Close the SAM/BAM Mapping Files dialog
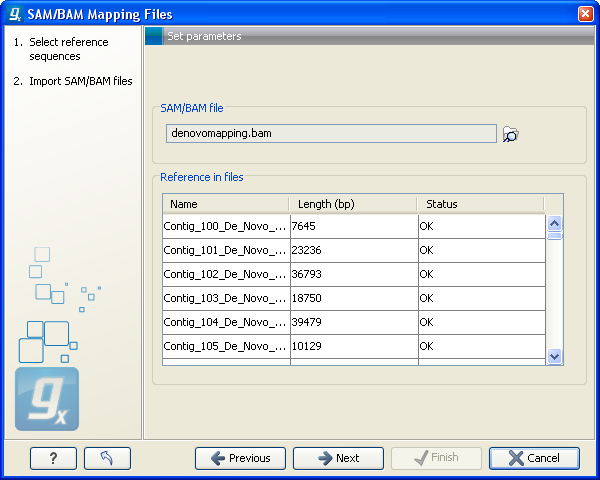Screen dimensions: 600x480 pos(585,14)
